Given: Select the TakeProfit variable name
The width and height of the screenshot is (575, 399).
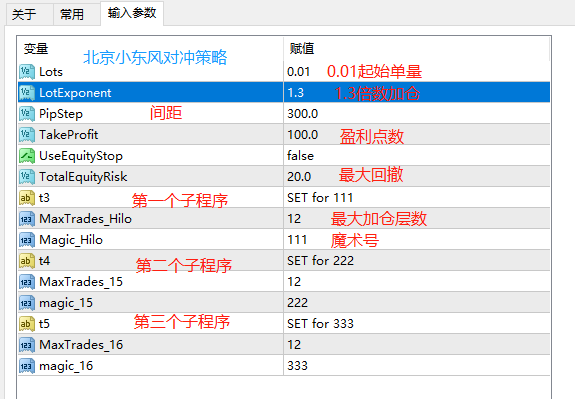Looking at the screenshot, I should click(69, 135).
